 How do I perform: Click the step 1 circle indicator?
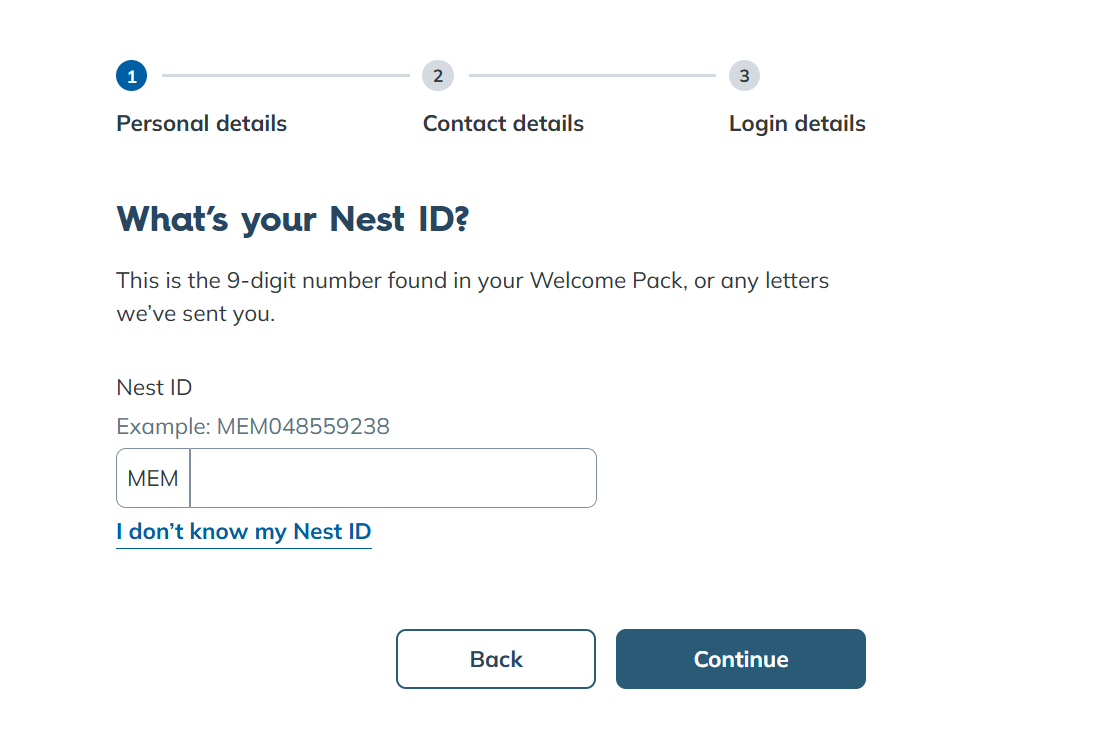click(132, 75)
